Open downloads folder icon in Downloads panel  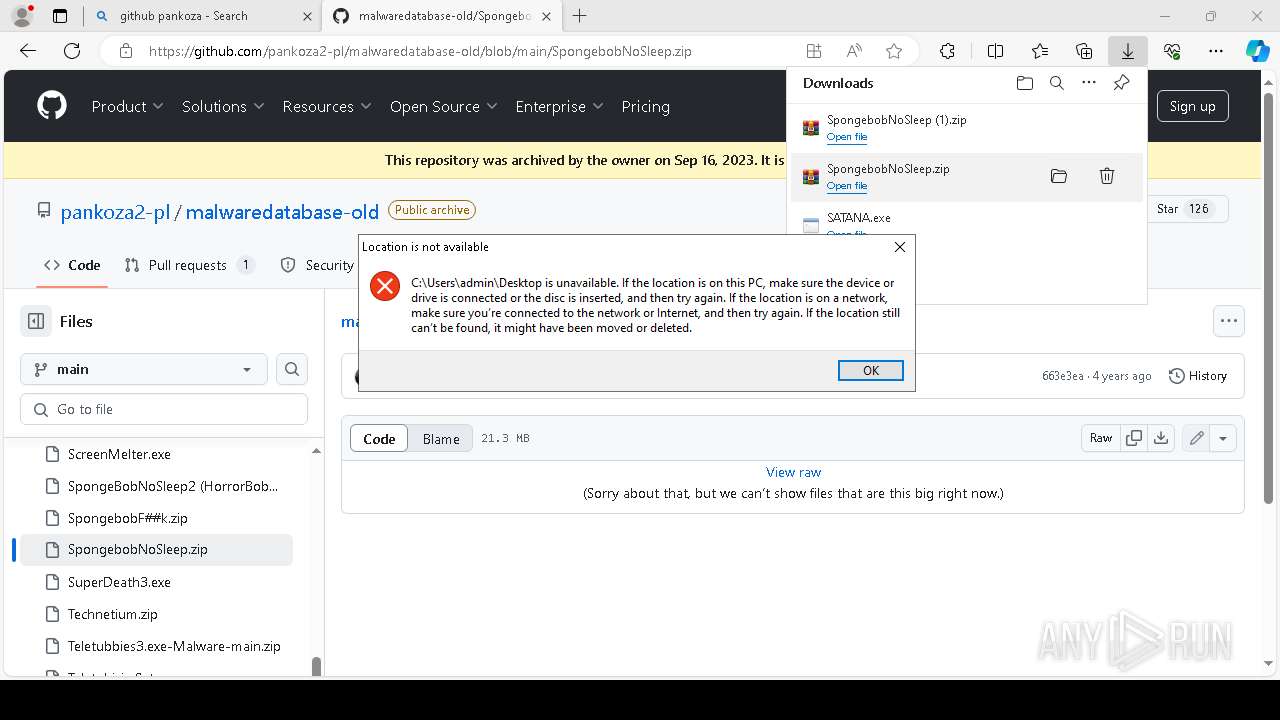point(1024,83)
